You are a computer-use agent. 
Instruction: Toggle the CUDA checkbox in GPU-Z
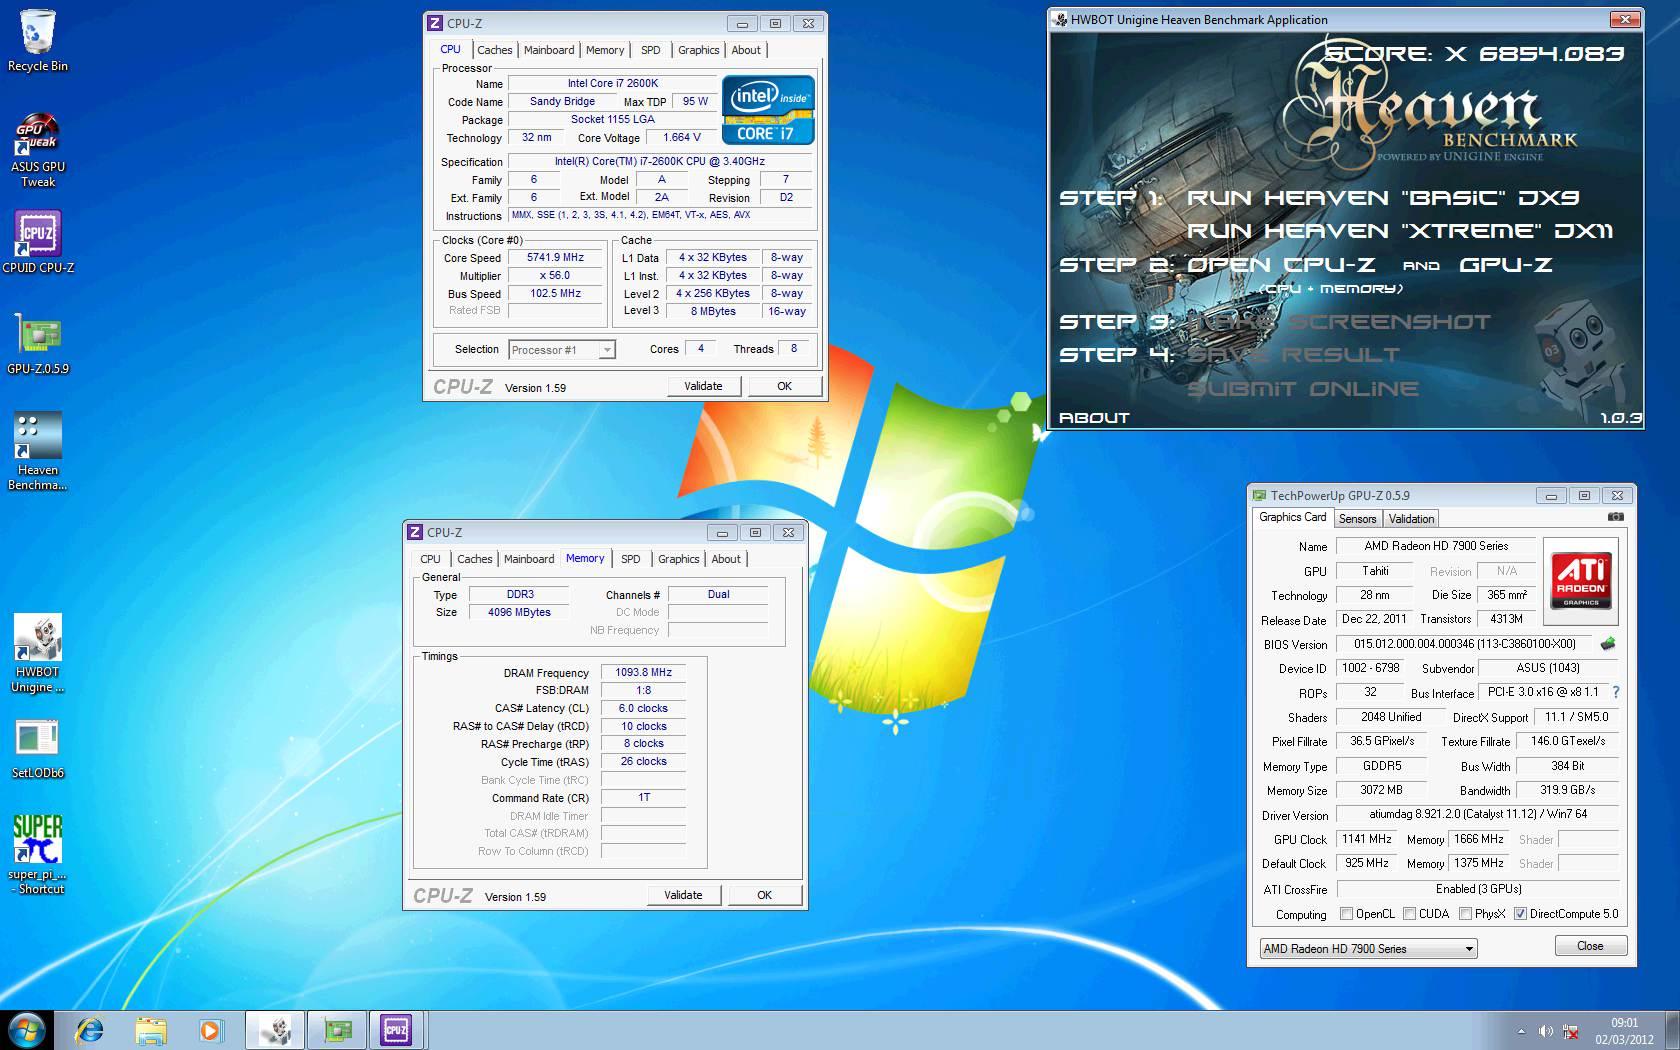[x=1409, y=913]
